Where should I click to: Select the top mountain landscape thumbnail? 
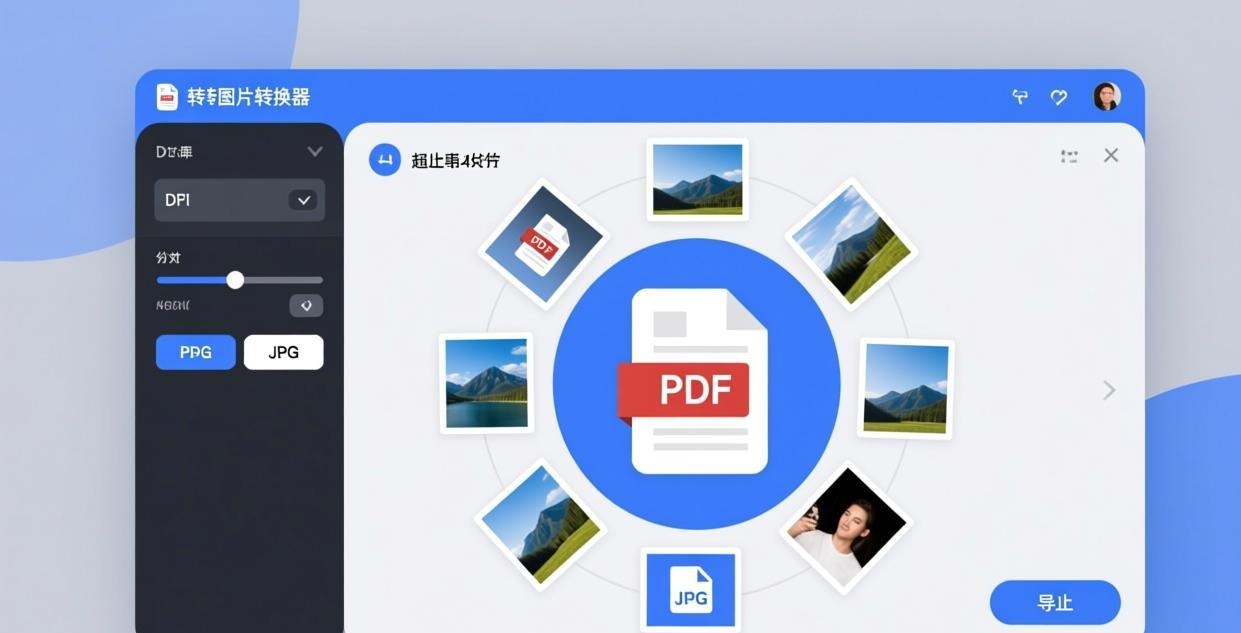(x=697, y=179)
